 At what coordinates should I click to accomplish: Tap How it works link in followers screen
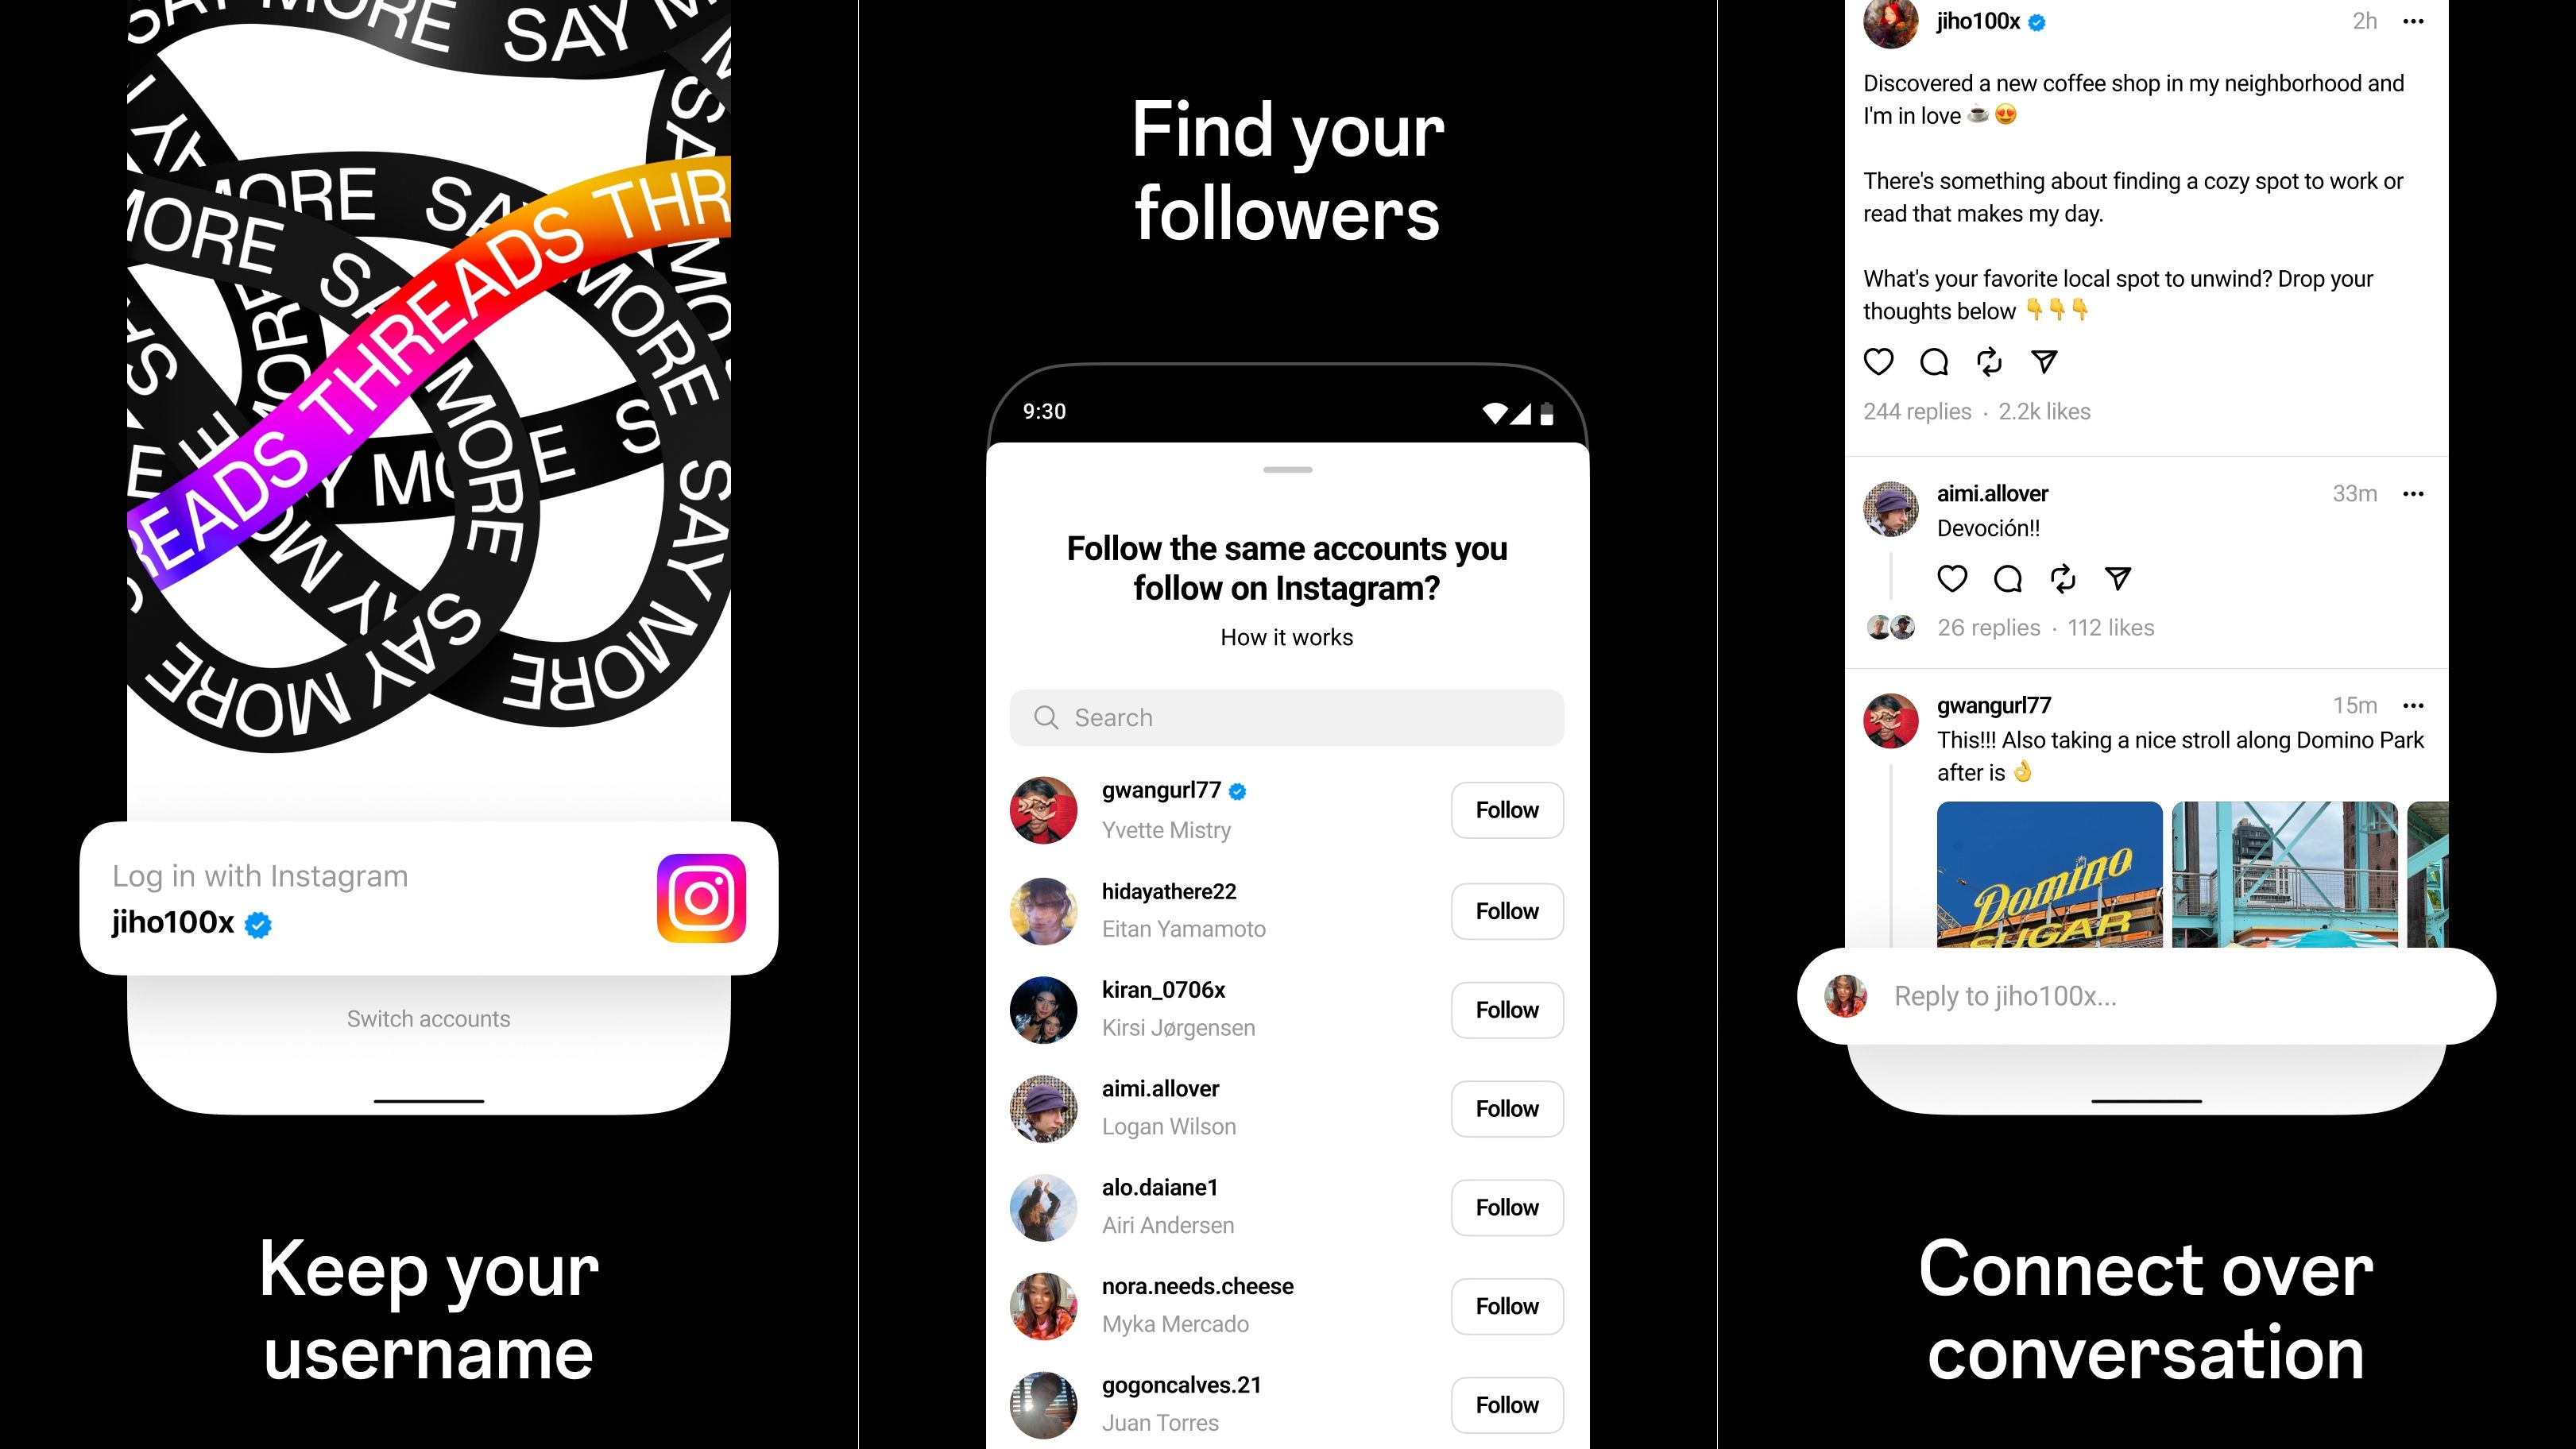tap(1286, 637)
